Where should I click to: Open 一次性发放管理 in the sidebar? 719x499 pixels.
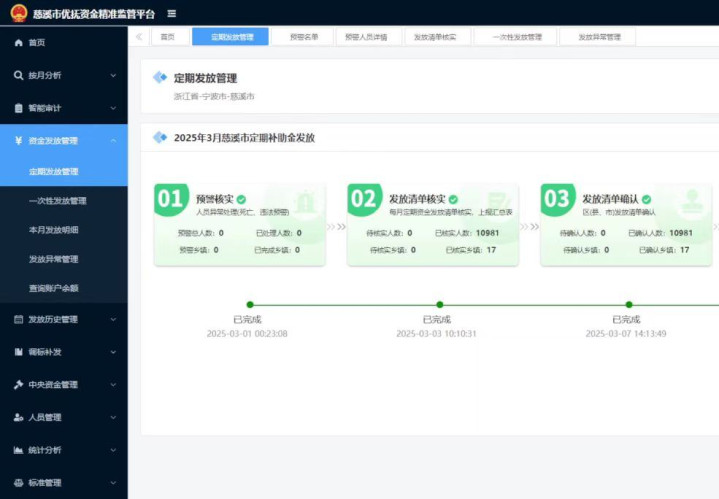point(64,201)
